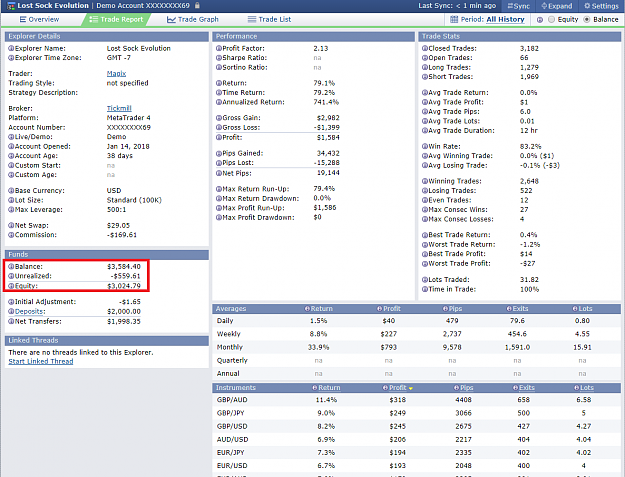Click info icon next to Time in Trade
The image size is (625, 477).
[425, 289]
